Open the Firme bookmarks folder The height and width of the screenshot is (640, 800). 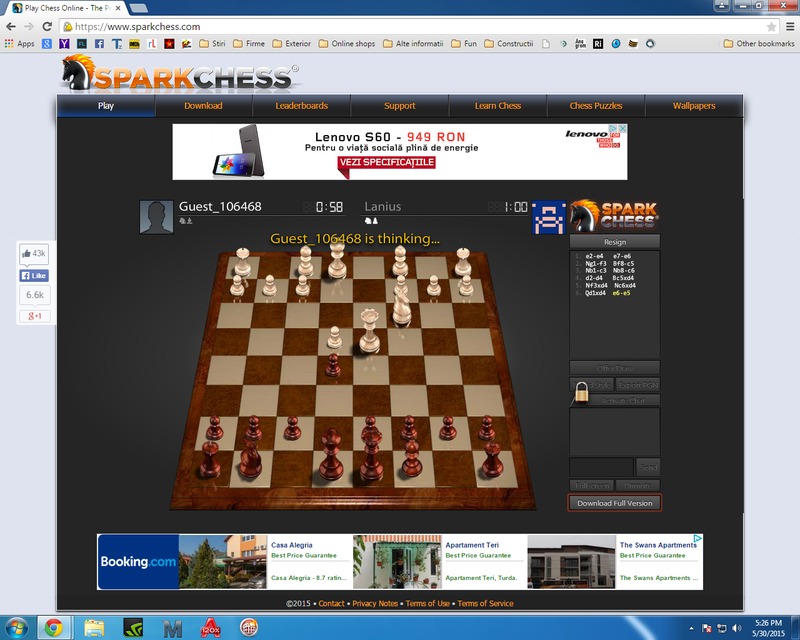coord(249,44)
